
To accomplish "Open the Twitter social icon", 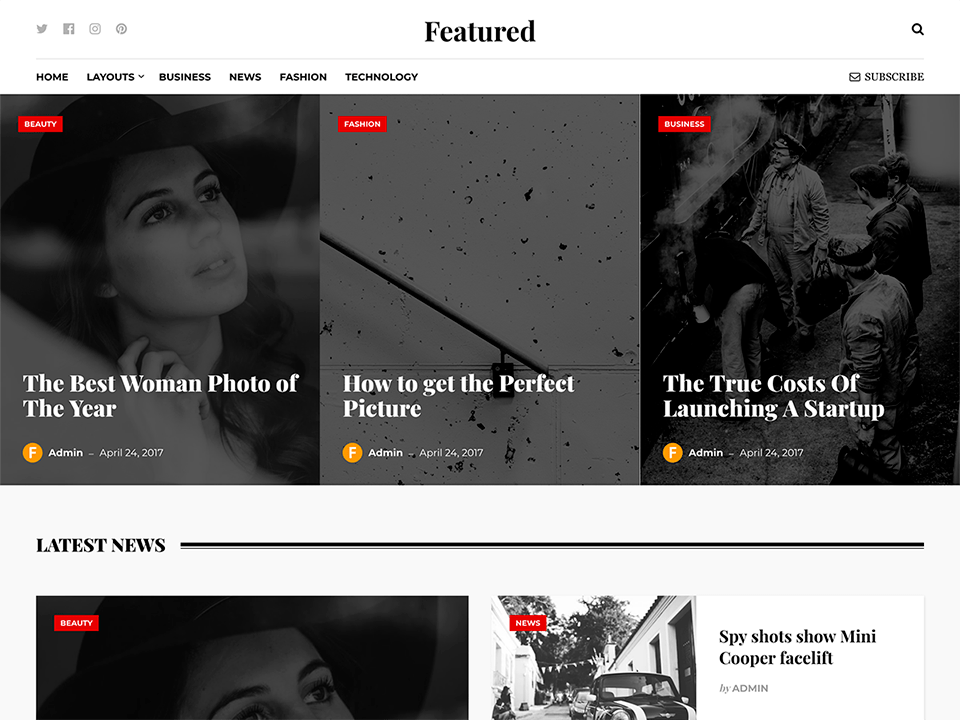I will click(42, 29).
